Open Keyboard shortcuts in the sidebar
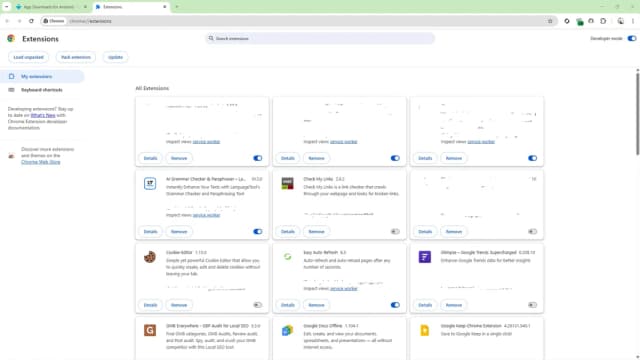This screenshot has height=360, width=640. [x=42, y=90]
